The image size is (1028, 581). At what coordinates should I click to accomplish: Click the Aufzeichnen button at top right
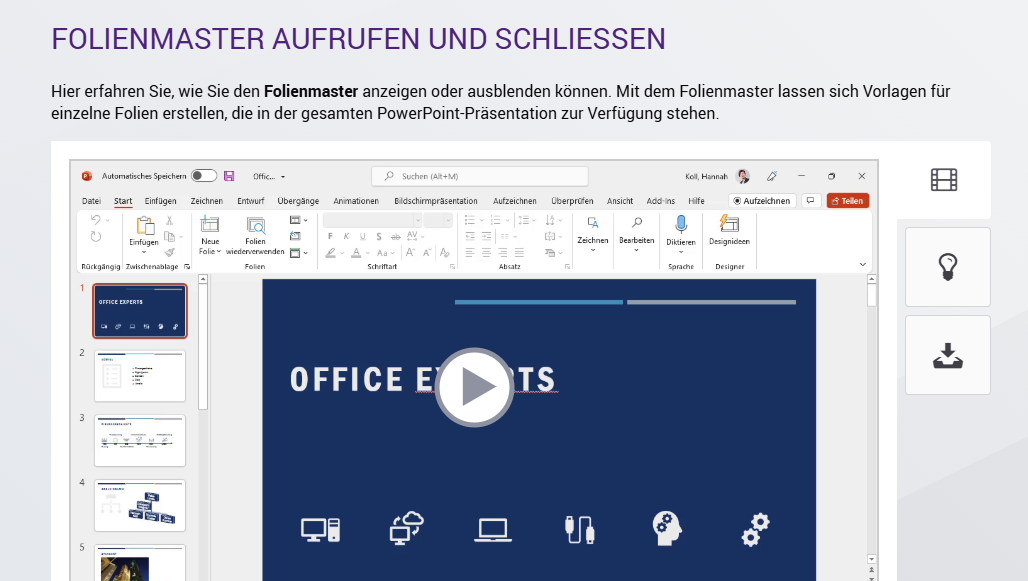(762, 201)
